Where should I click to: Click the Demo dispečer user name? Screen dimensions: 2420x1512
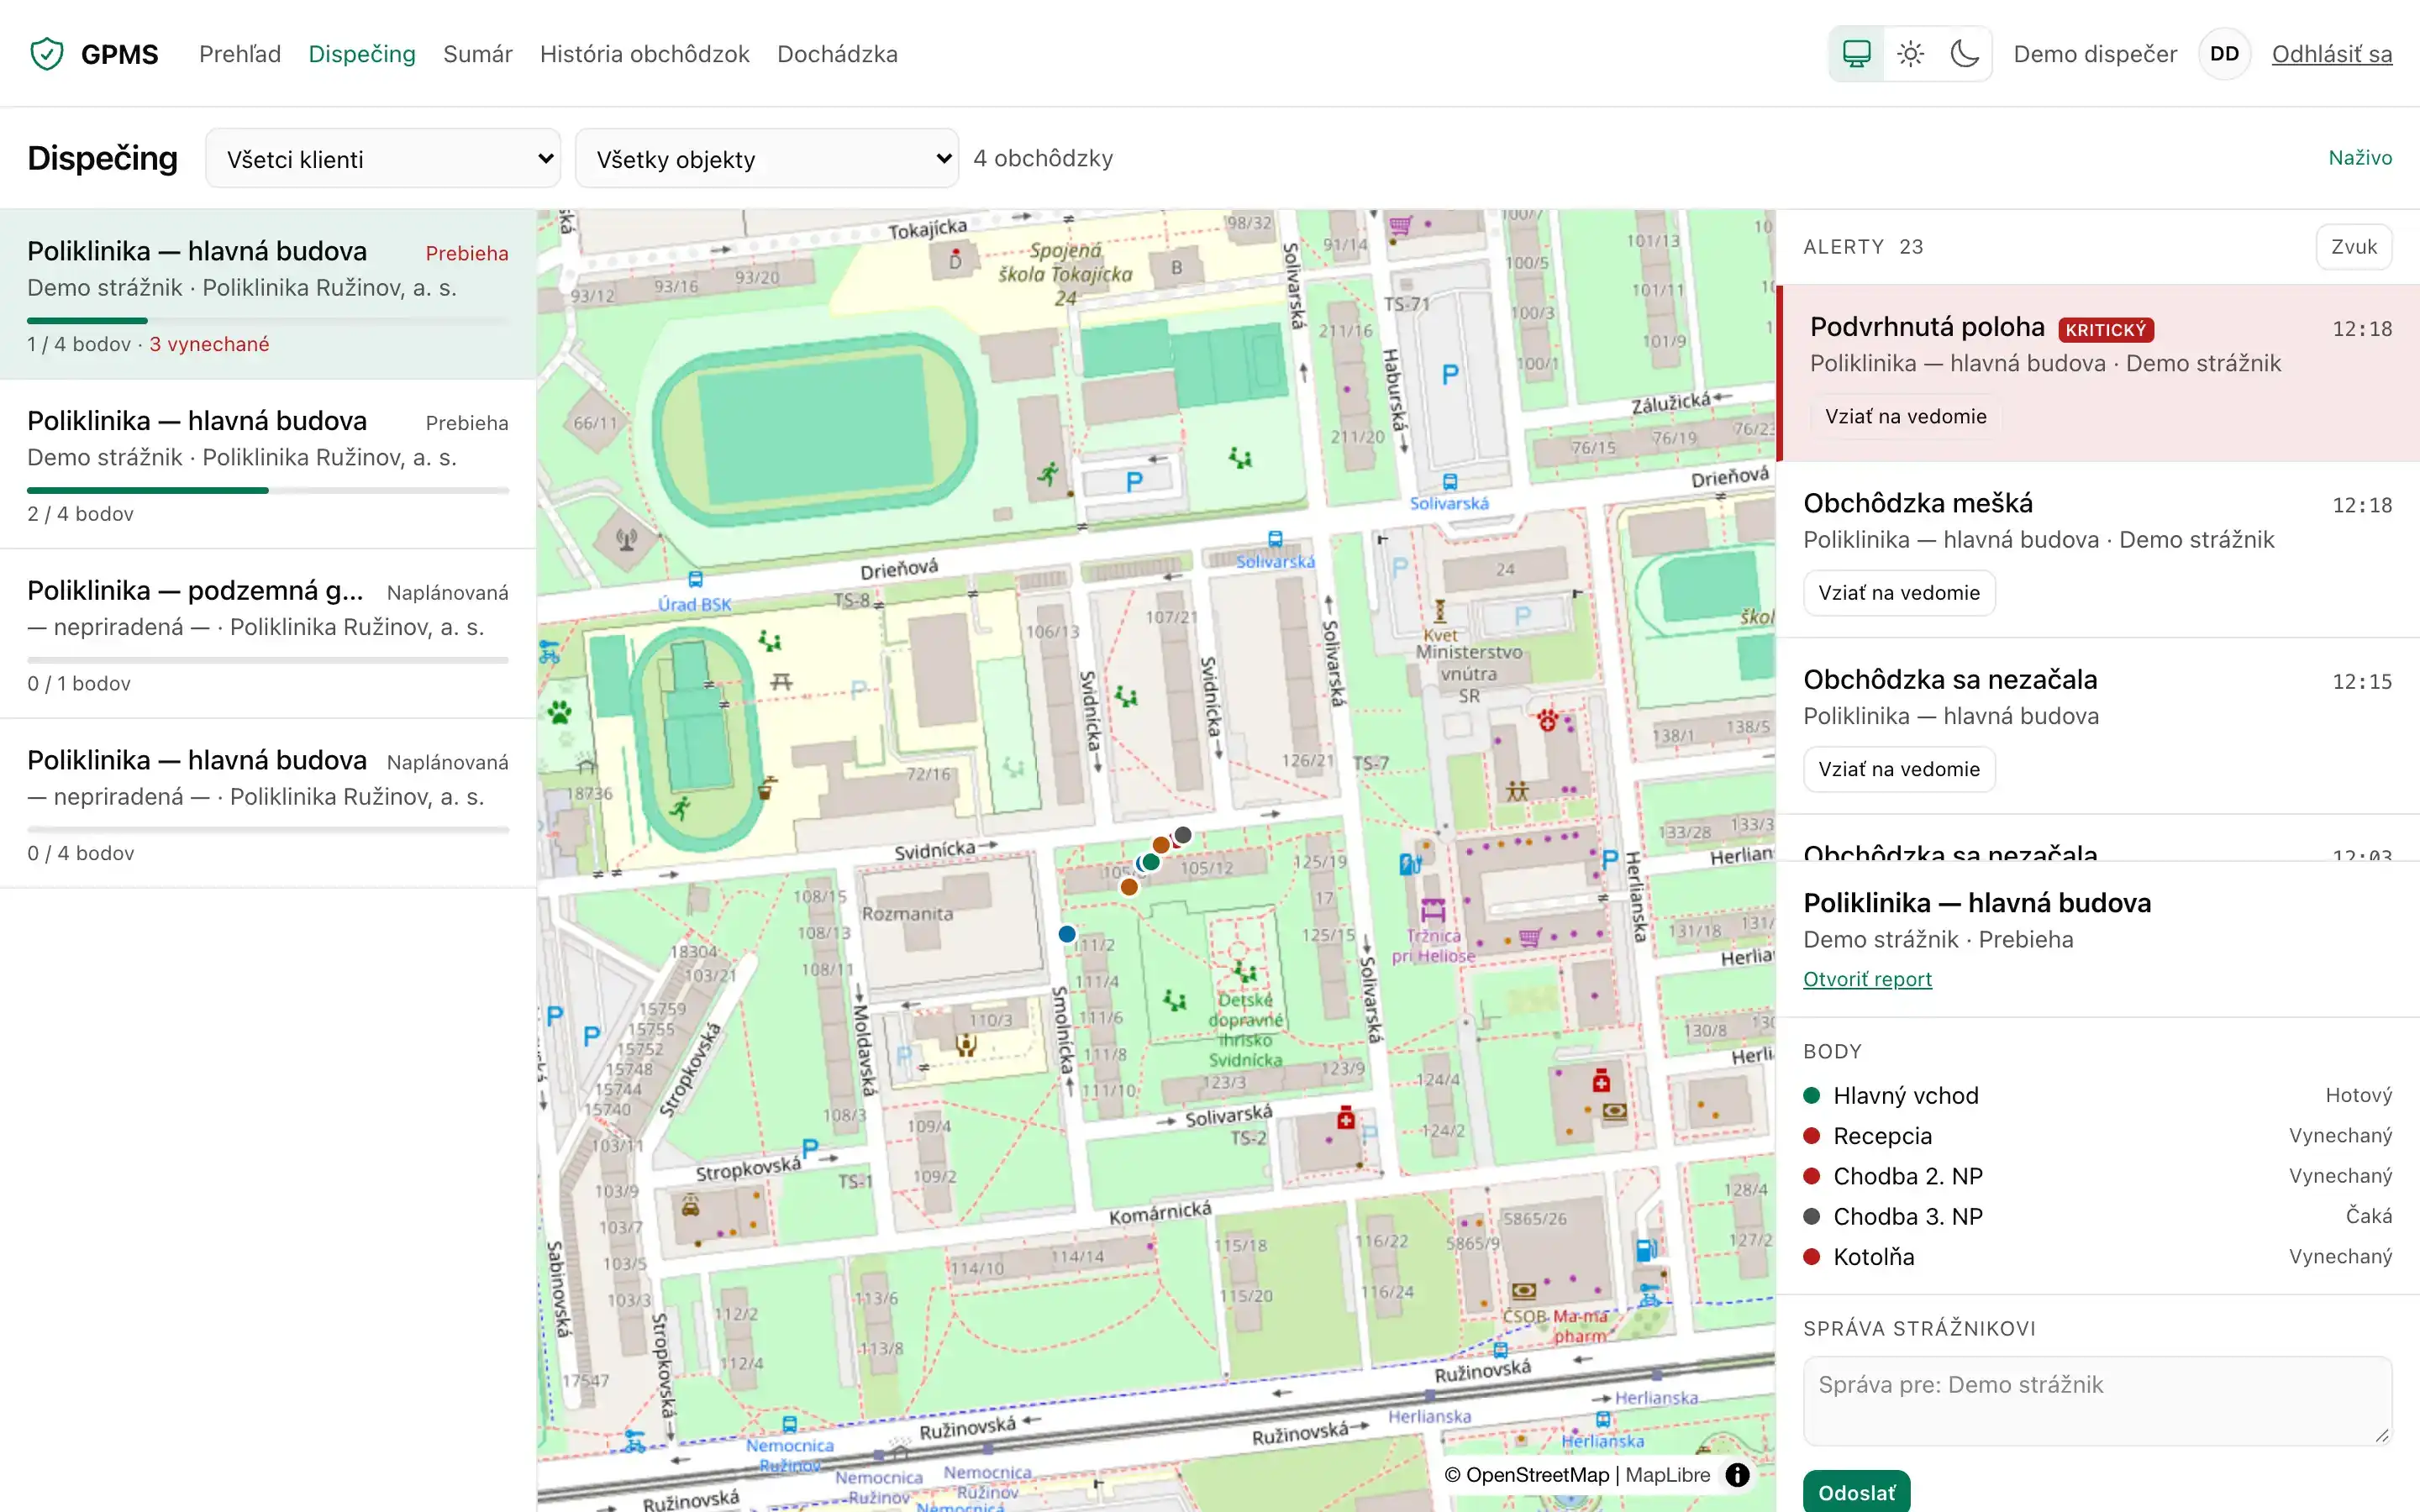coord(2095,54)
